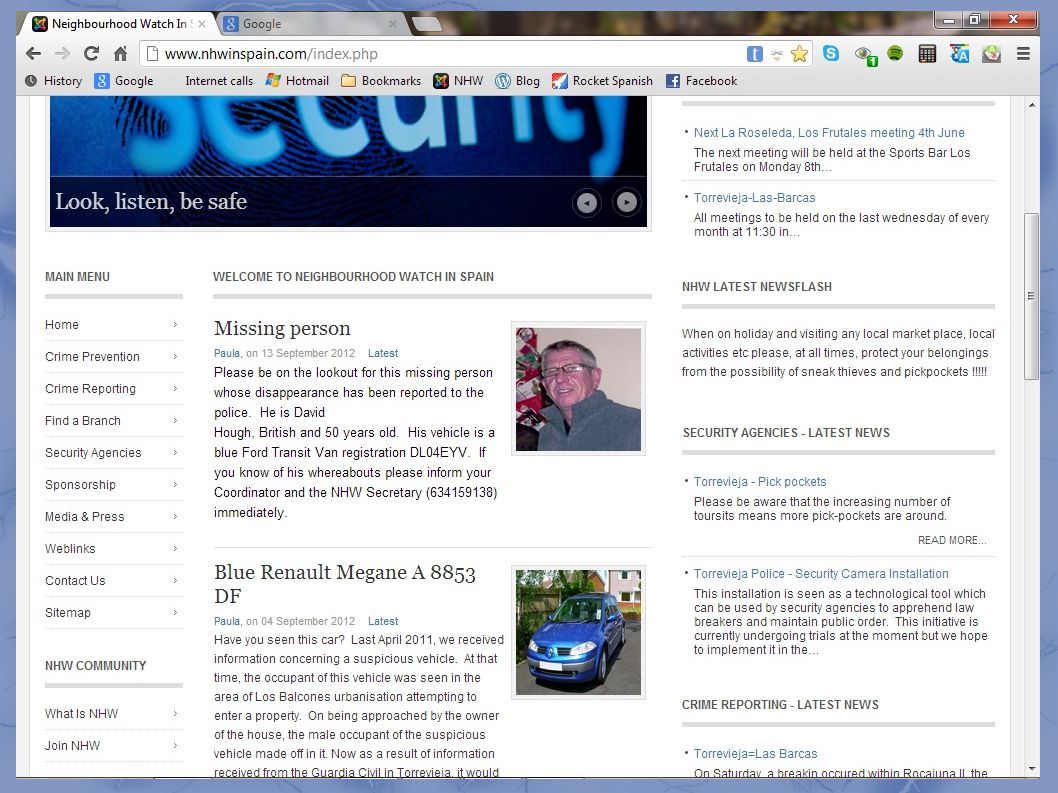Click the arrow beside What Is NHW

pyautogui.click(x=175, y=713)
